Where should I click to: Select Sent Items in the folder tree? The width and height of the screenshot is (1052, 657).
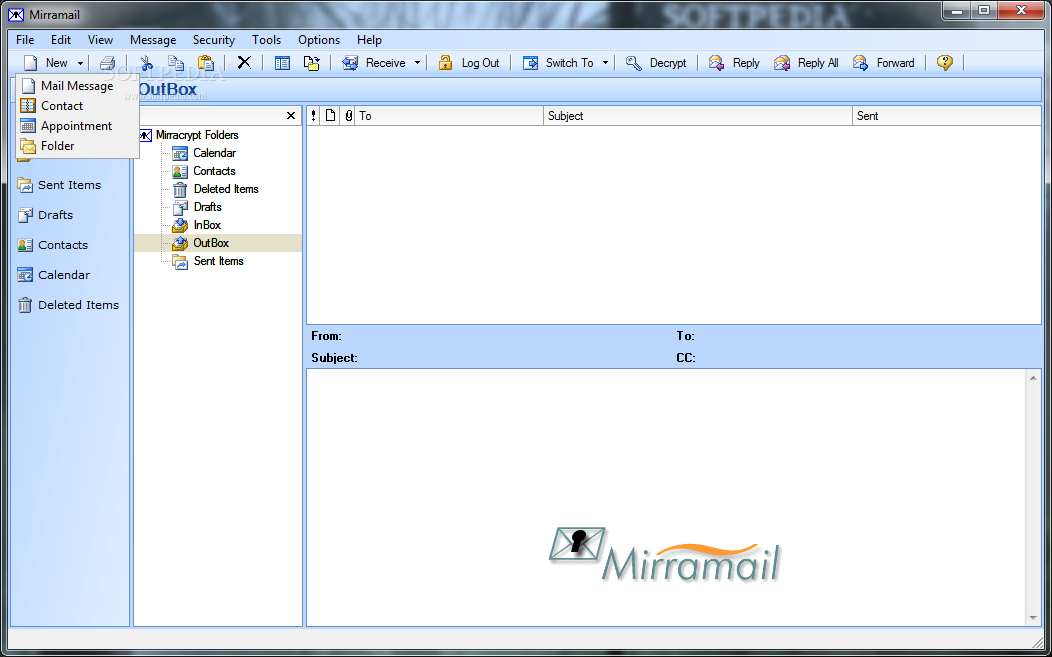click(218, 261)
